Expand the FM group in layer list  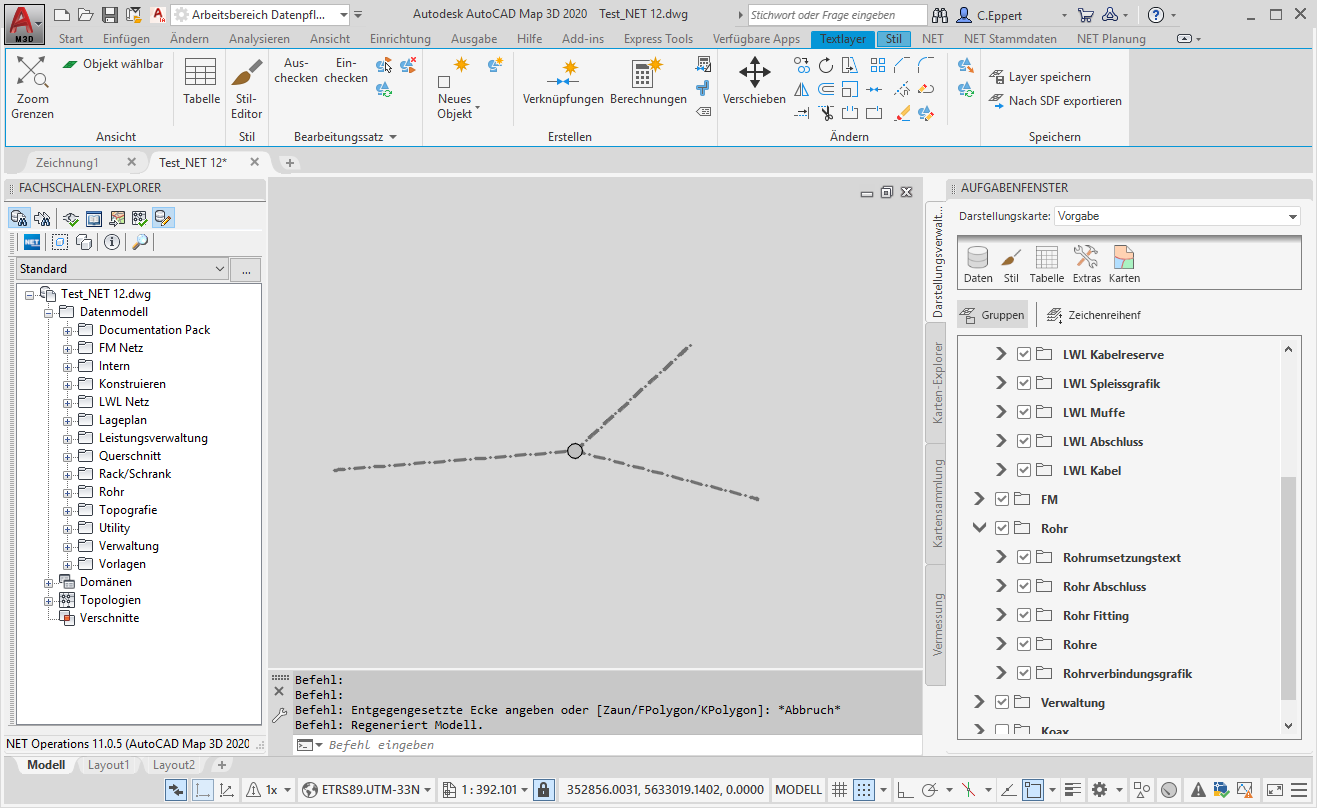coord(980,499)
